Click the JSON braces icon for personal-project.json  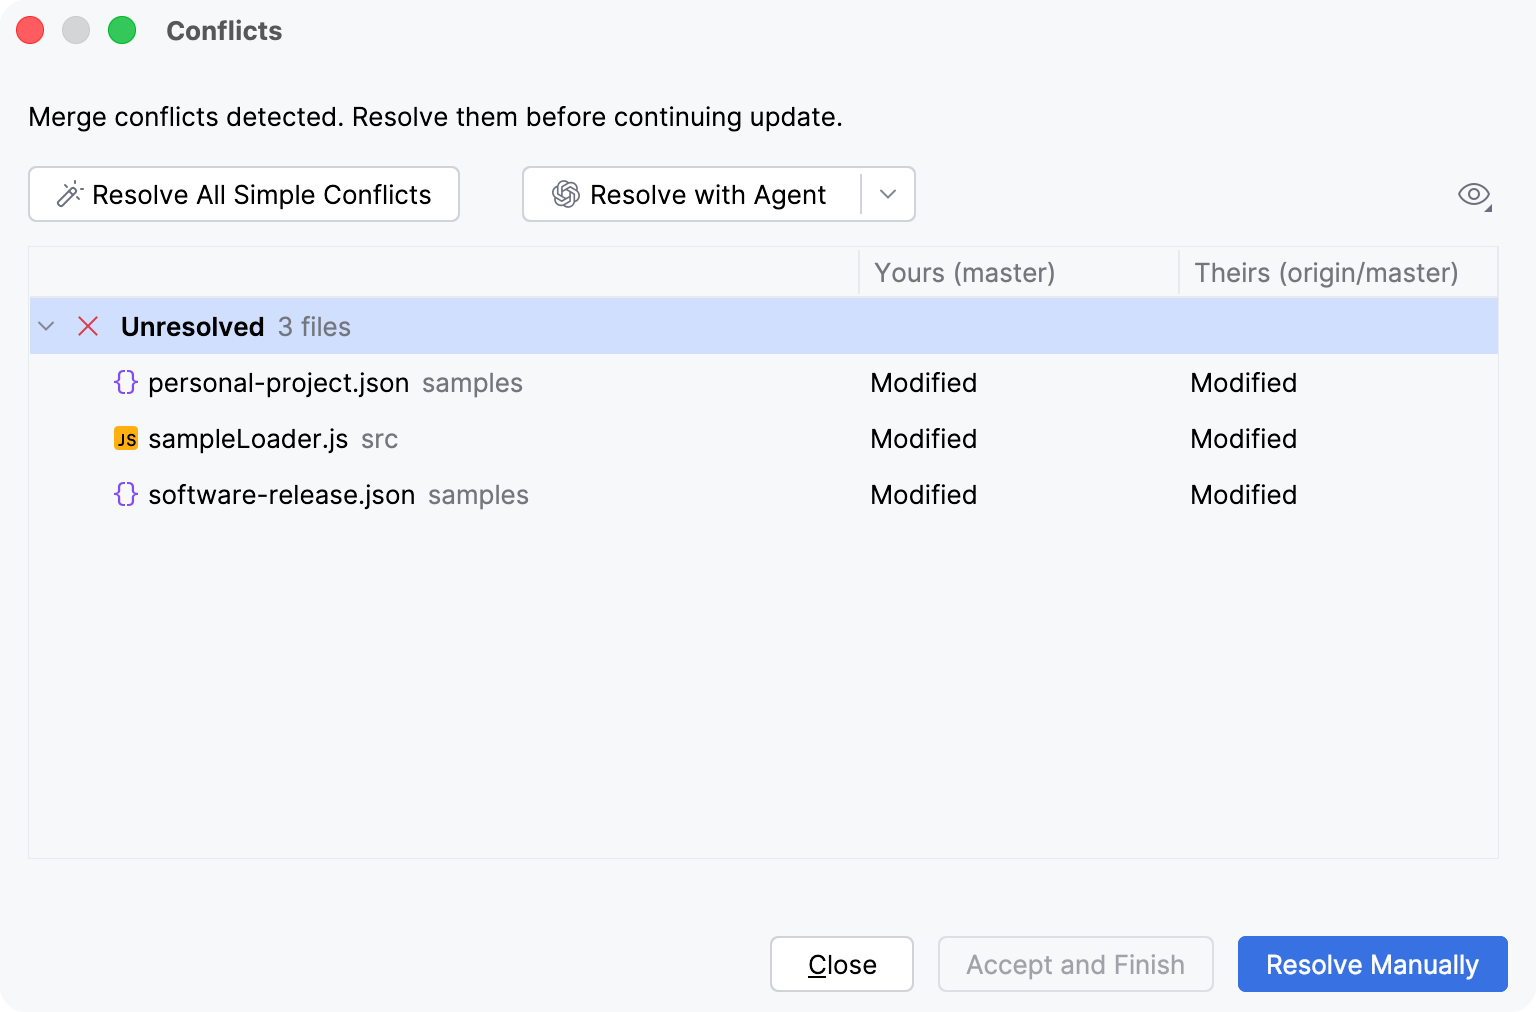coord(126,382)
